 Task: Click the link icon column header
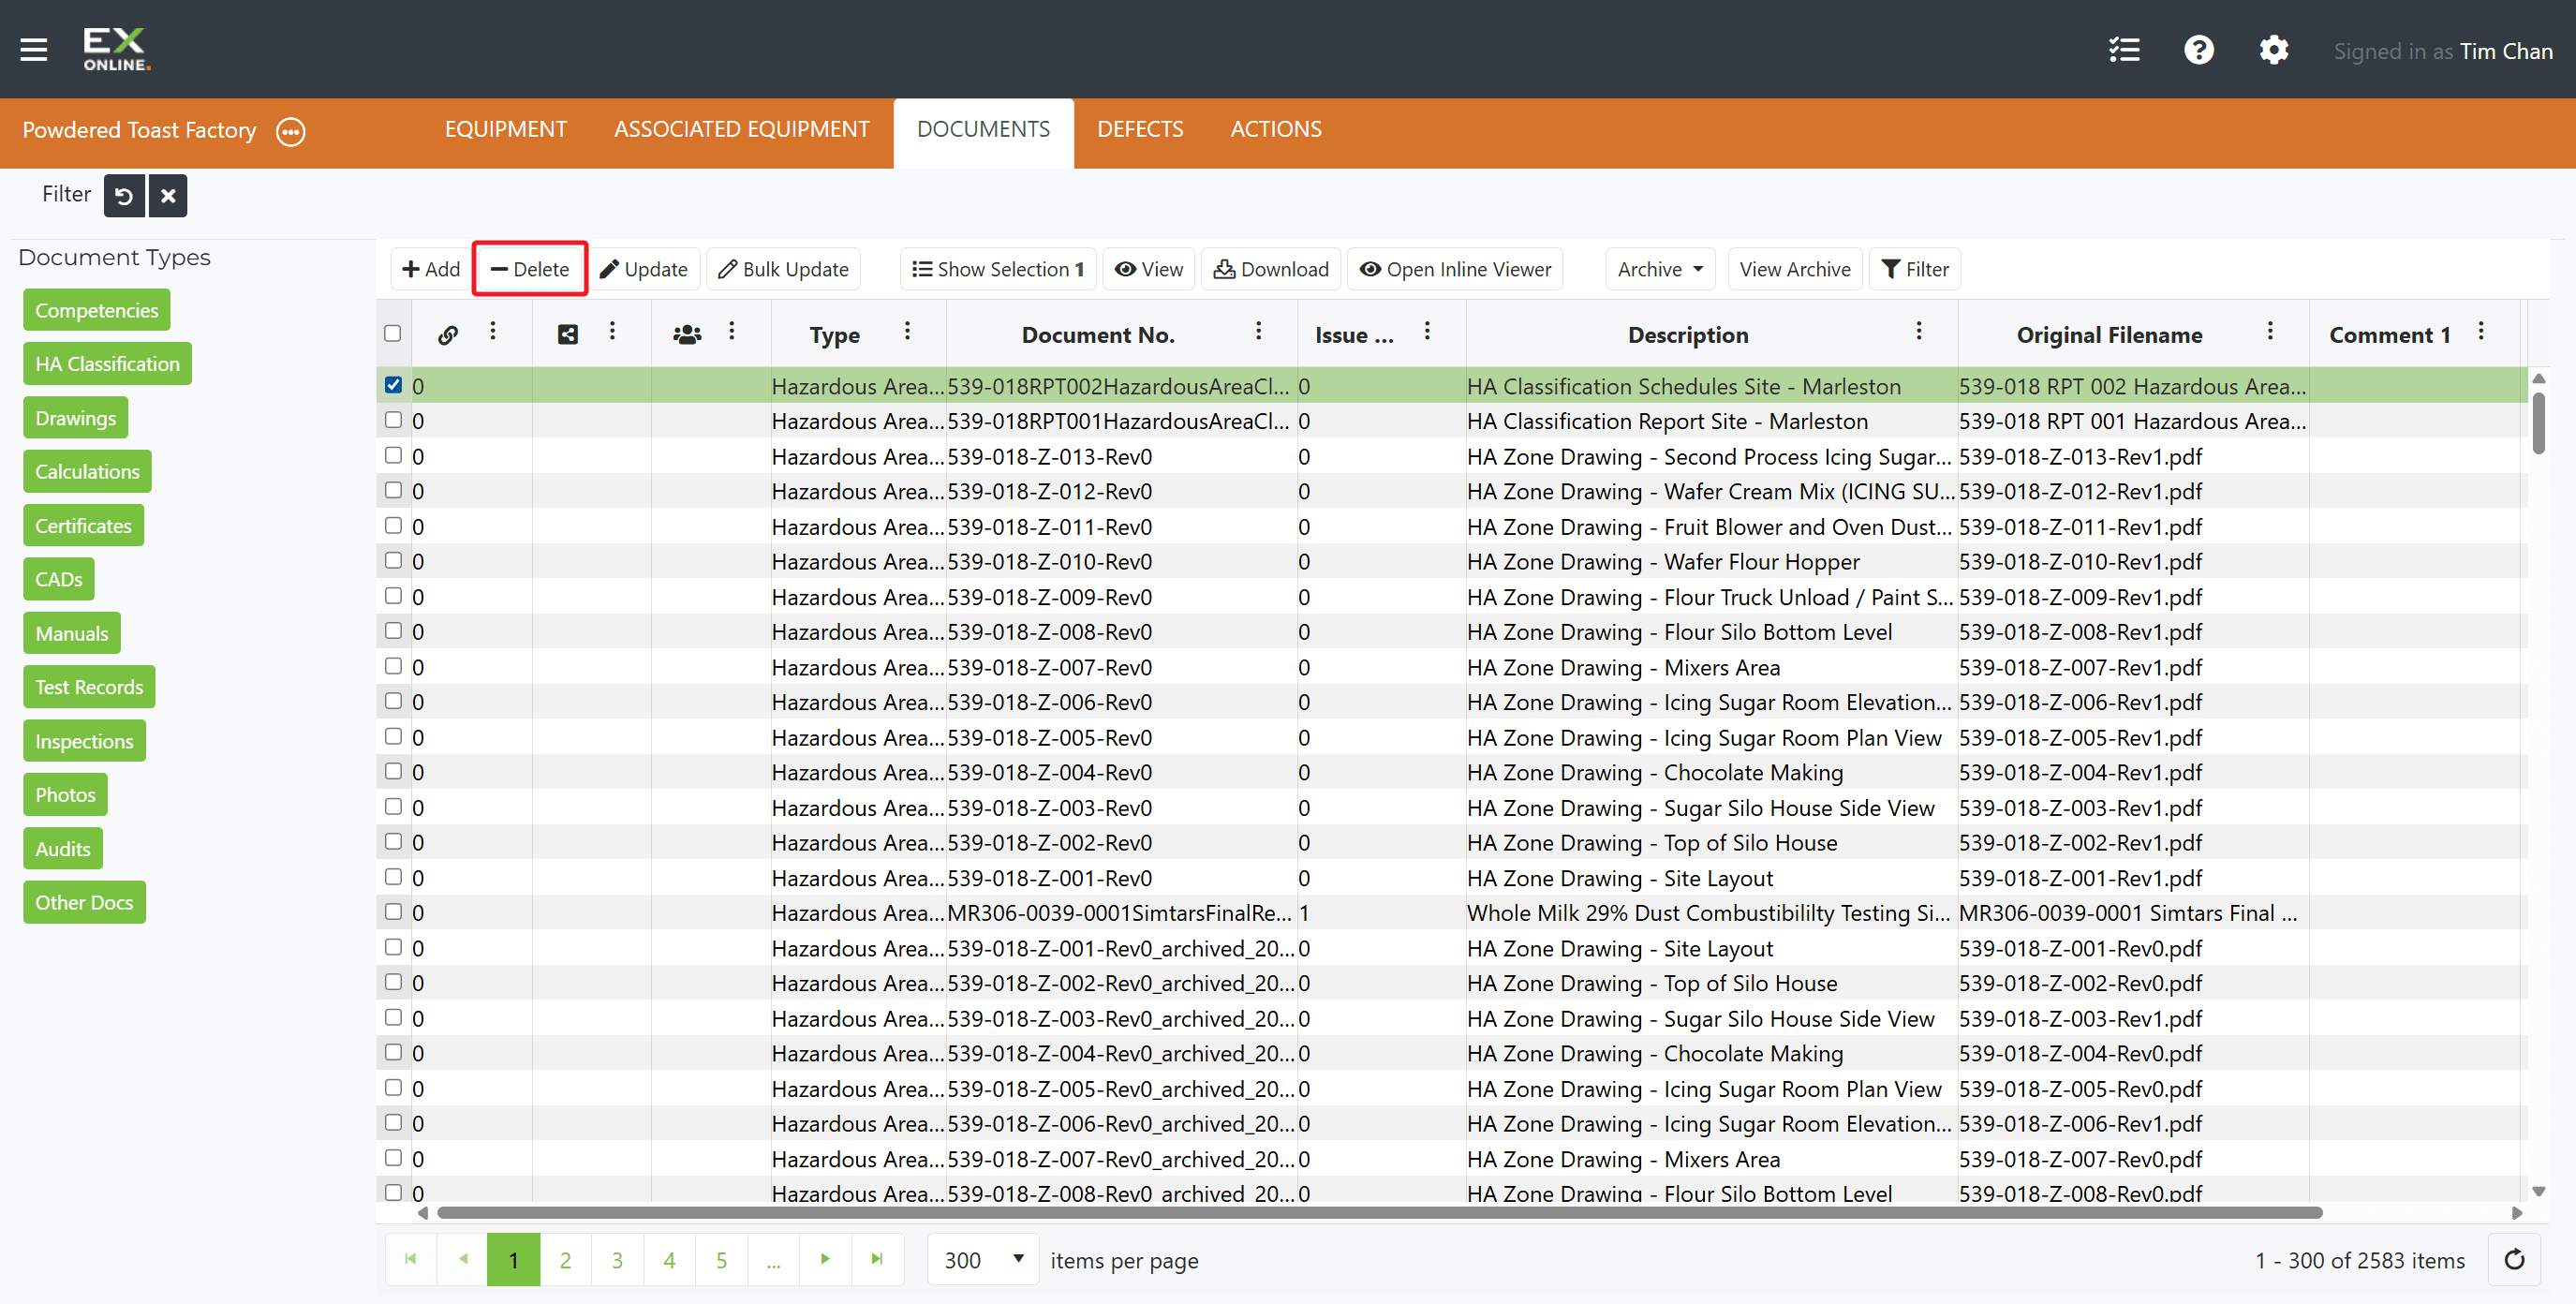tap(448, 335)
